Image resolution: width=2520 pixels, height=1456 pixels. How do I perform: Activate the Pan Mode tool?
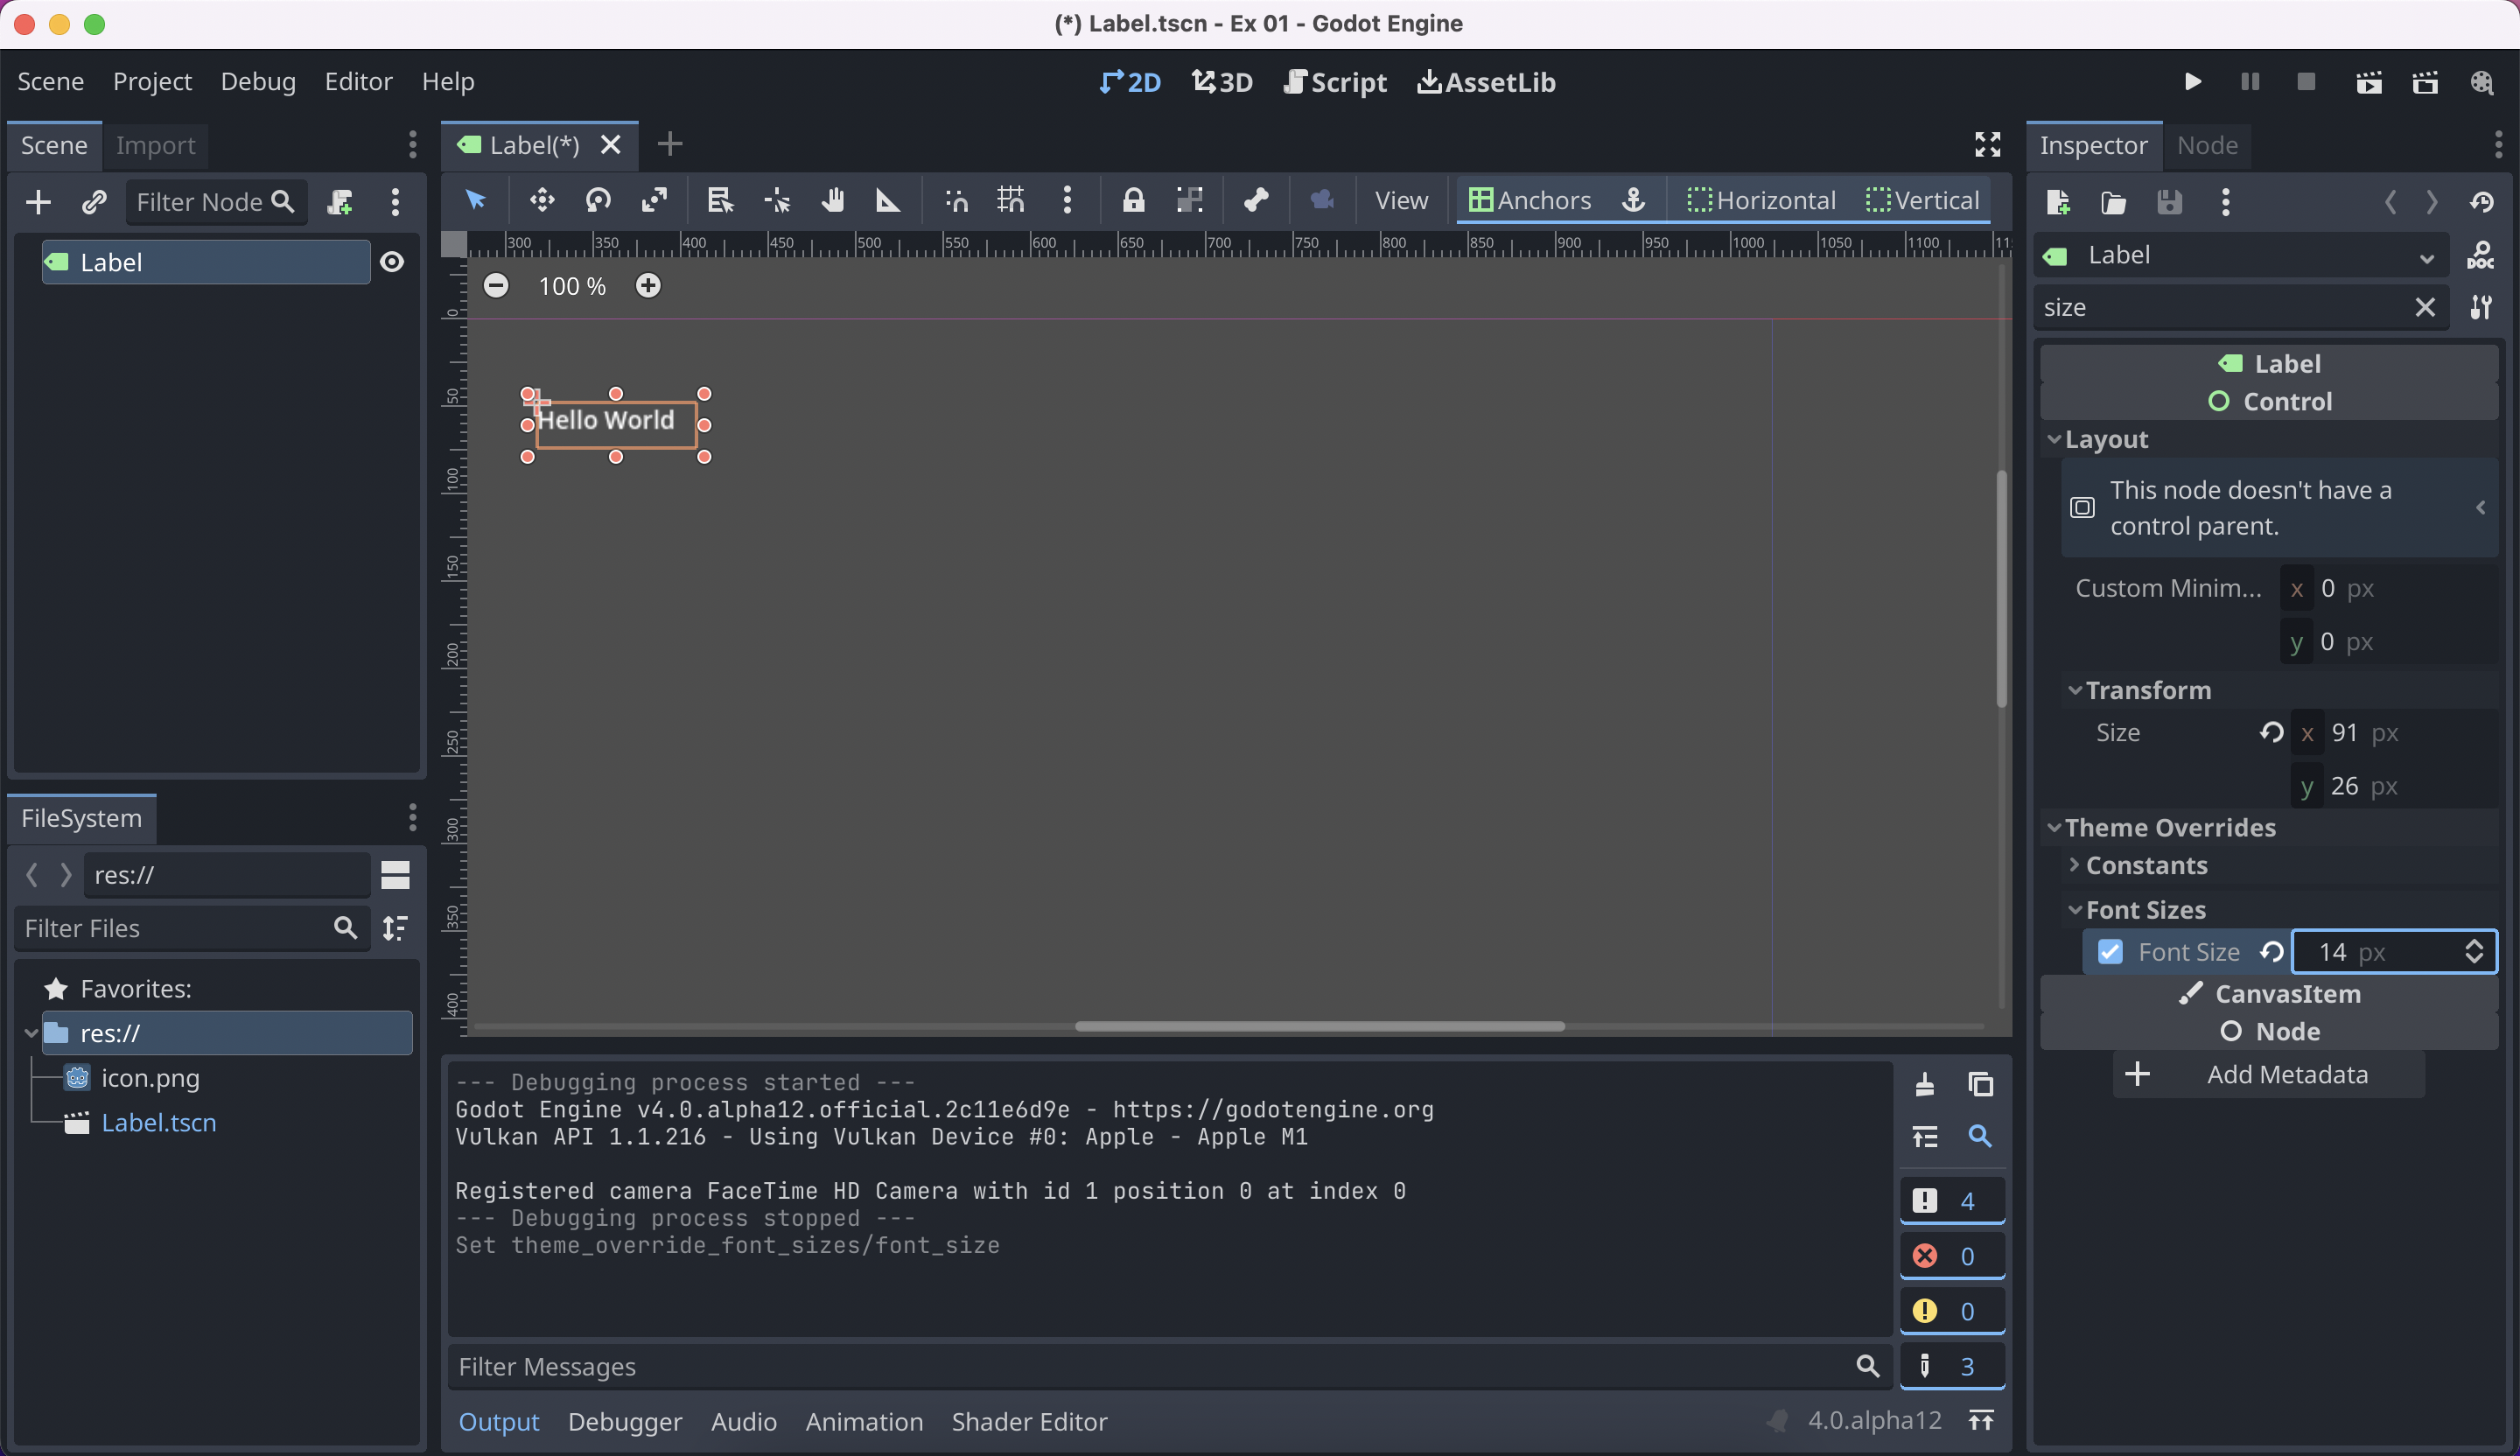pos(833,200)
